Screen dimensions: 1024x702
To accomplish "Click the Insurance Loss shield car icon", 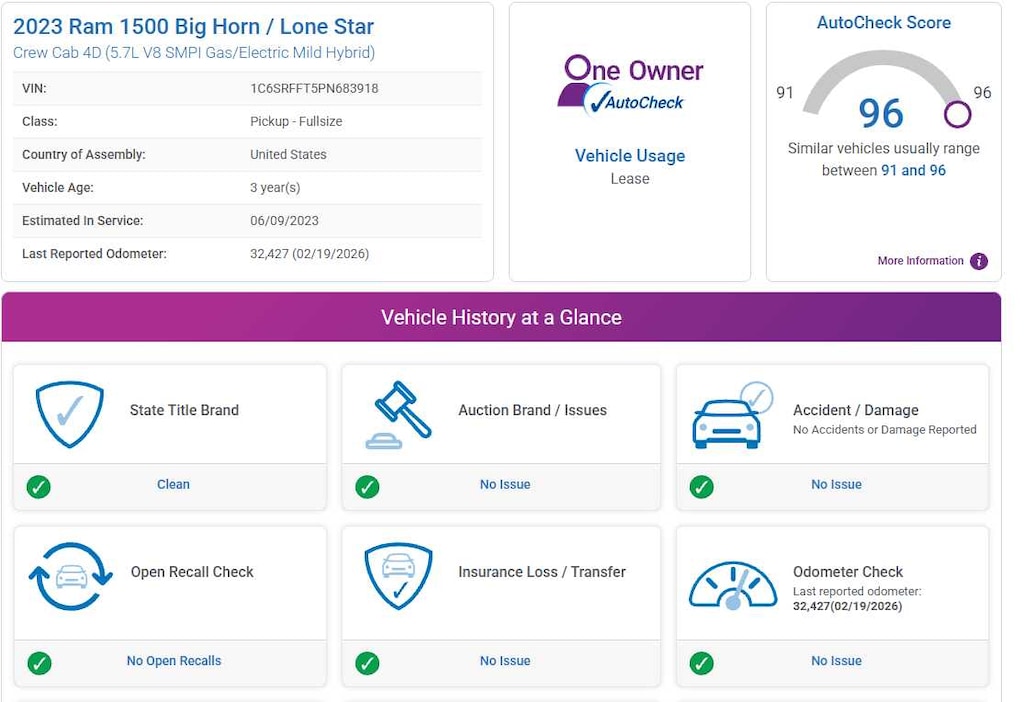I will pos(399,576).
